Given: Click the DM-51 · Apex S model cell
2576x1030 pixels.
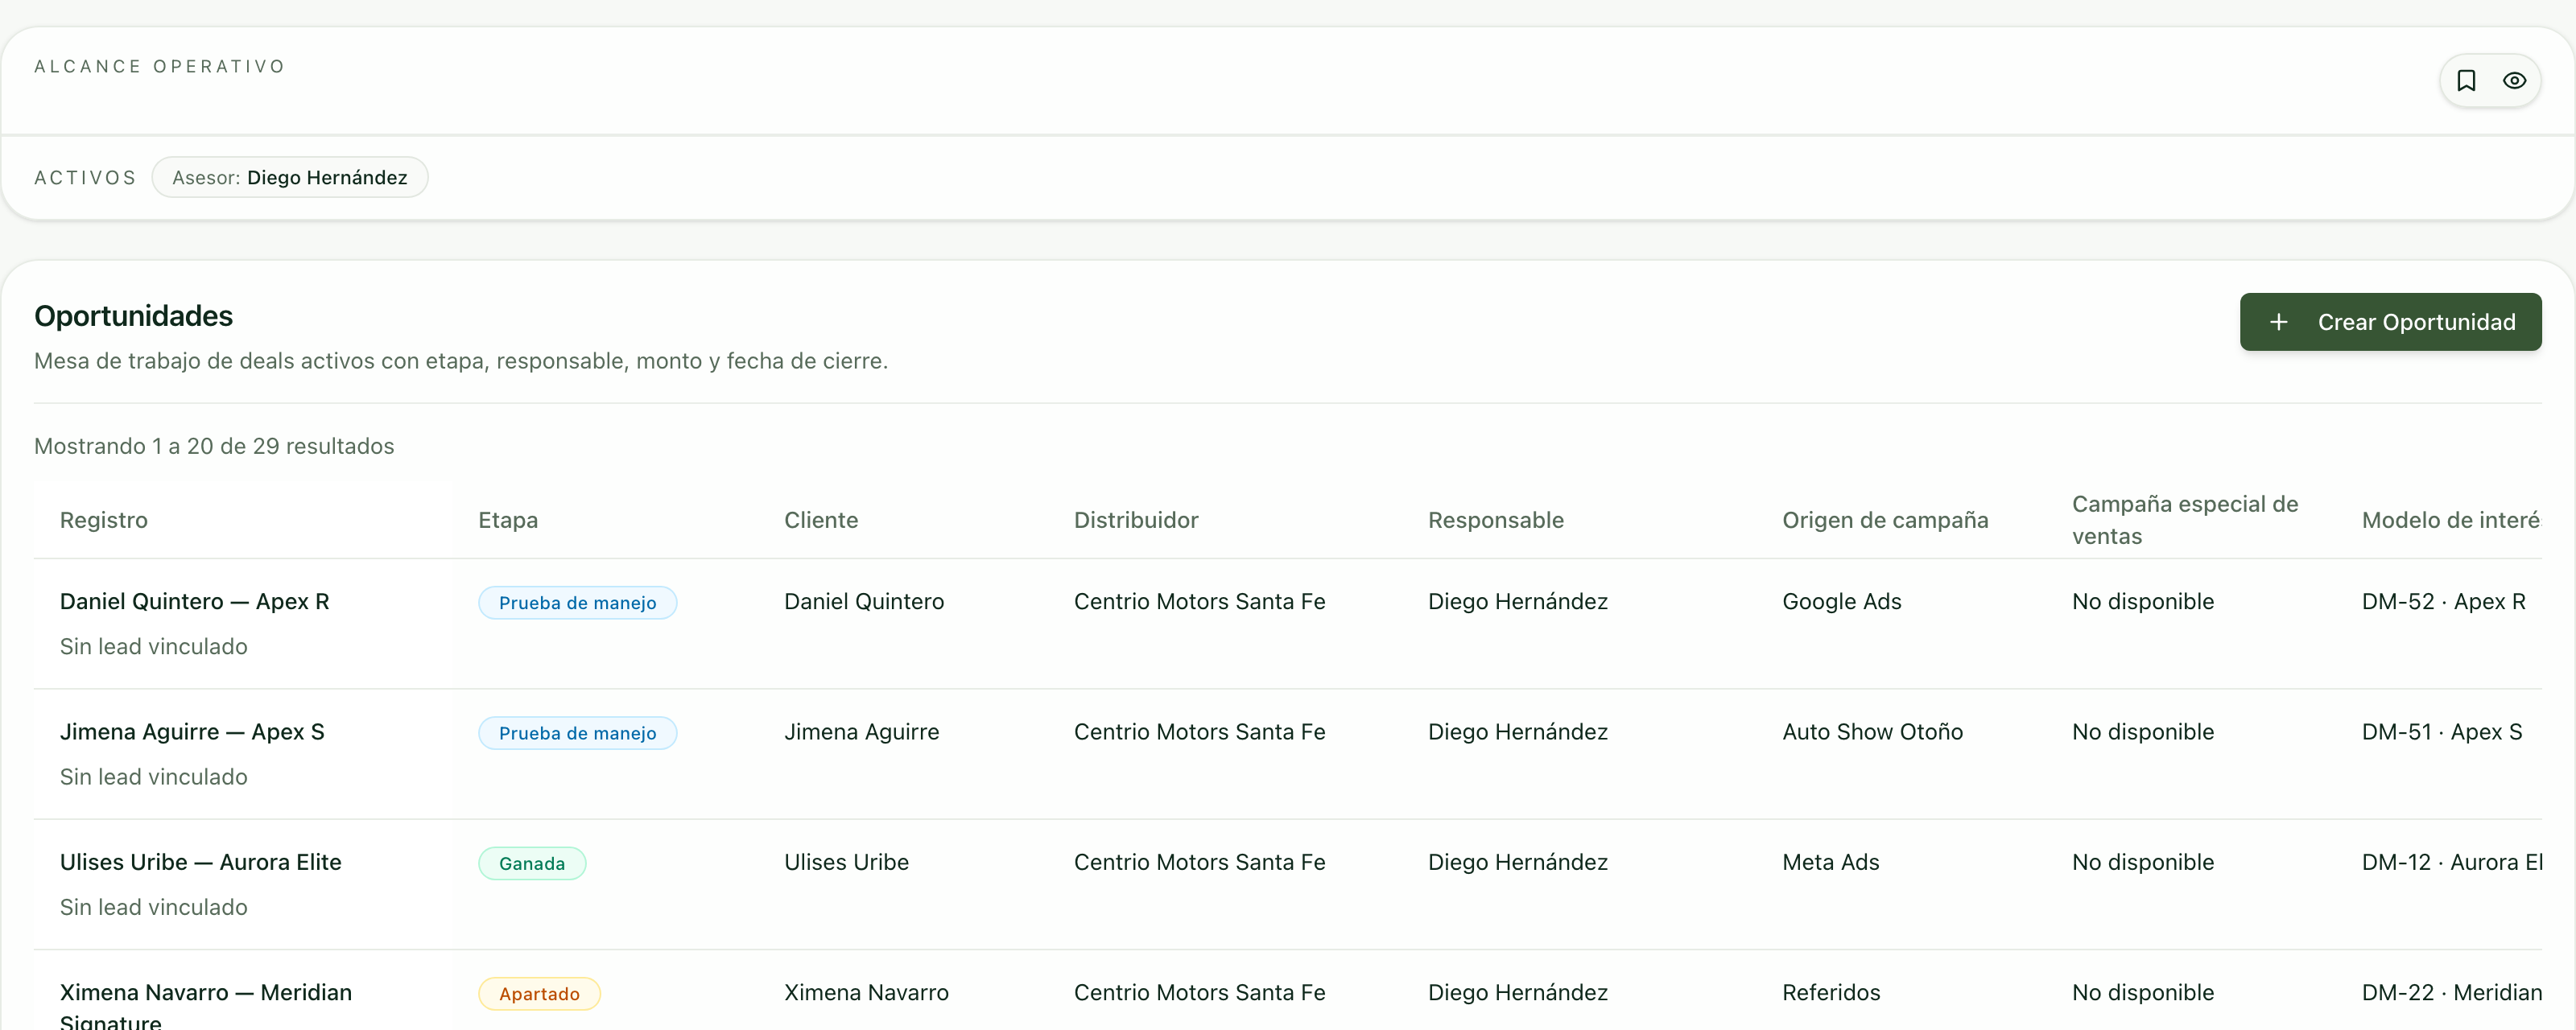Looking at the screenshot, I should [2441, 731].
